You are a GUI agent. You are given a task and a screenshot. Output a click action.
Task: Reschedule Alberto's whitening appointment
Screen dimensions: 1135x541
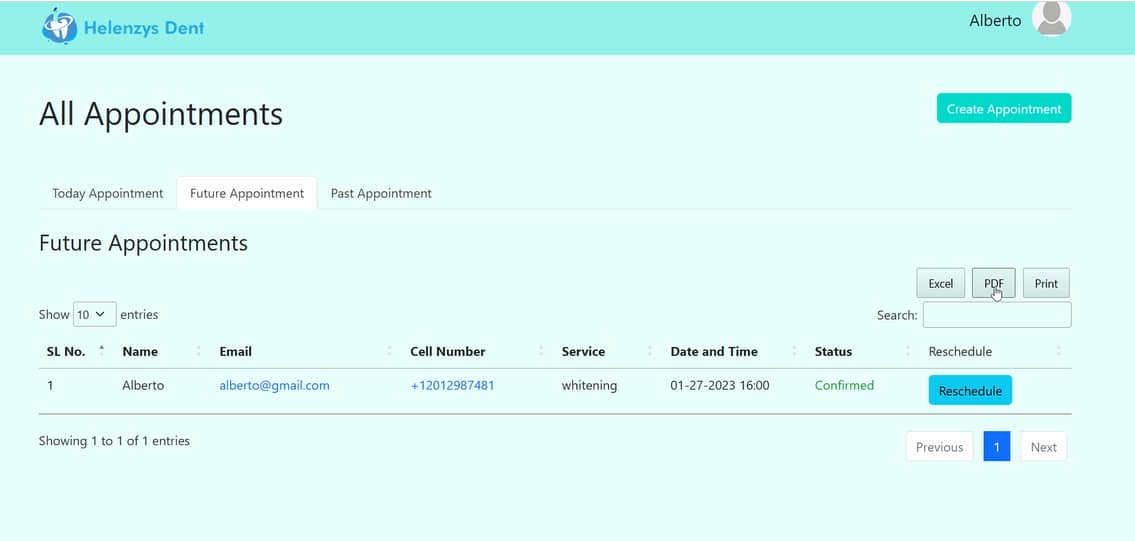(970, 391)
